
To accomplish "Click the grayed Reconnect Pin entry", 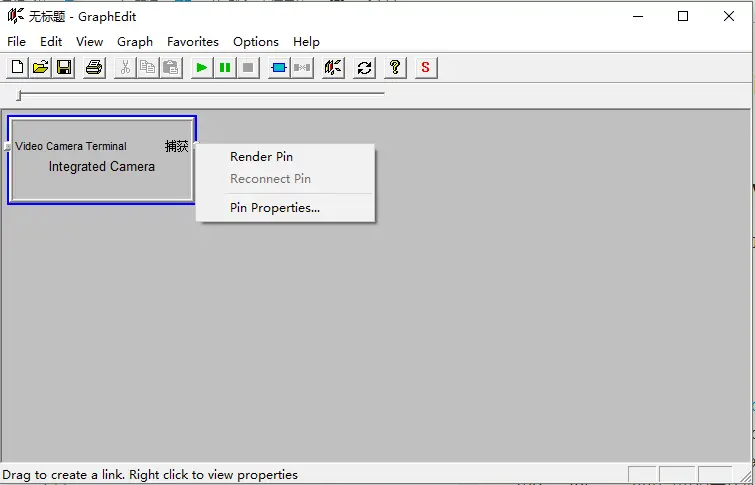I will click(x=286, y=179).
